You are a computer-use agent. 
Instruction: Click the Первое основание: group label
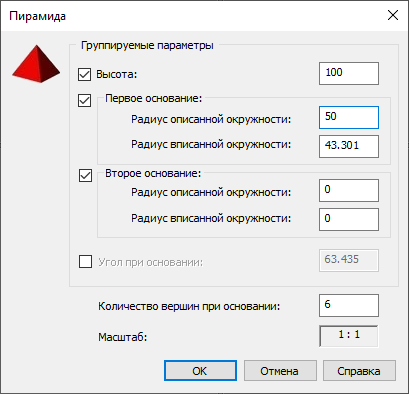tap(154, 99)
